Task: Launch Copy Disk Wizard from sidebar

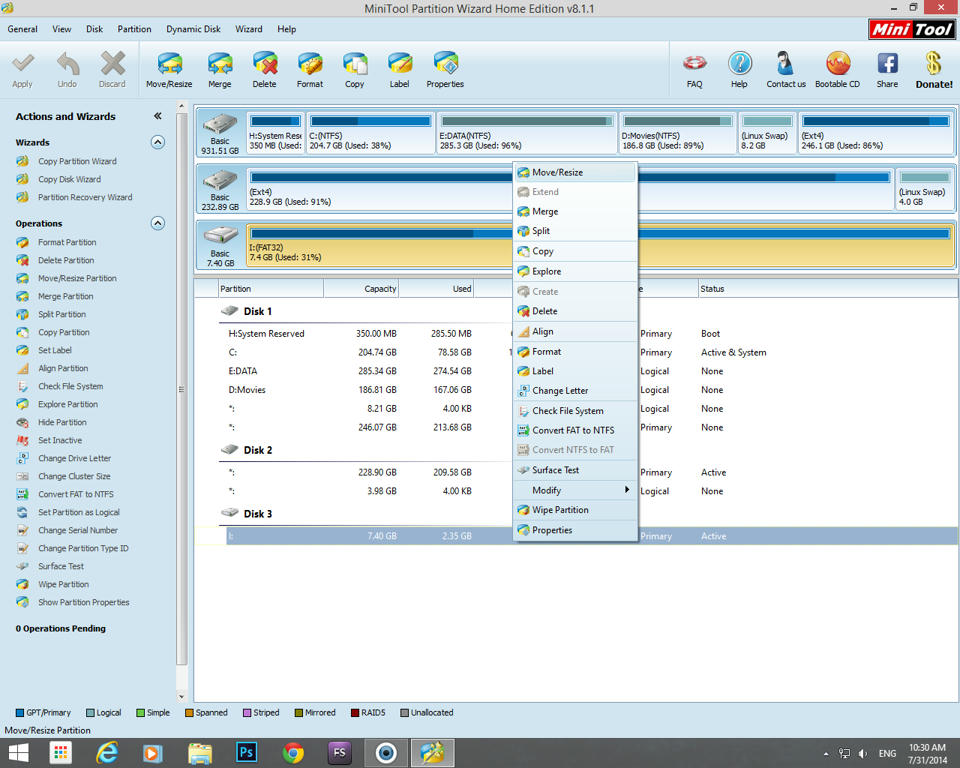Action: pos(69,179)
